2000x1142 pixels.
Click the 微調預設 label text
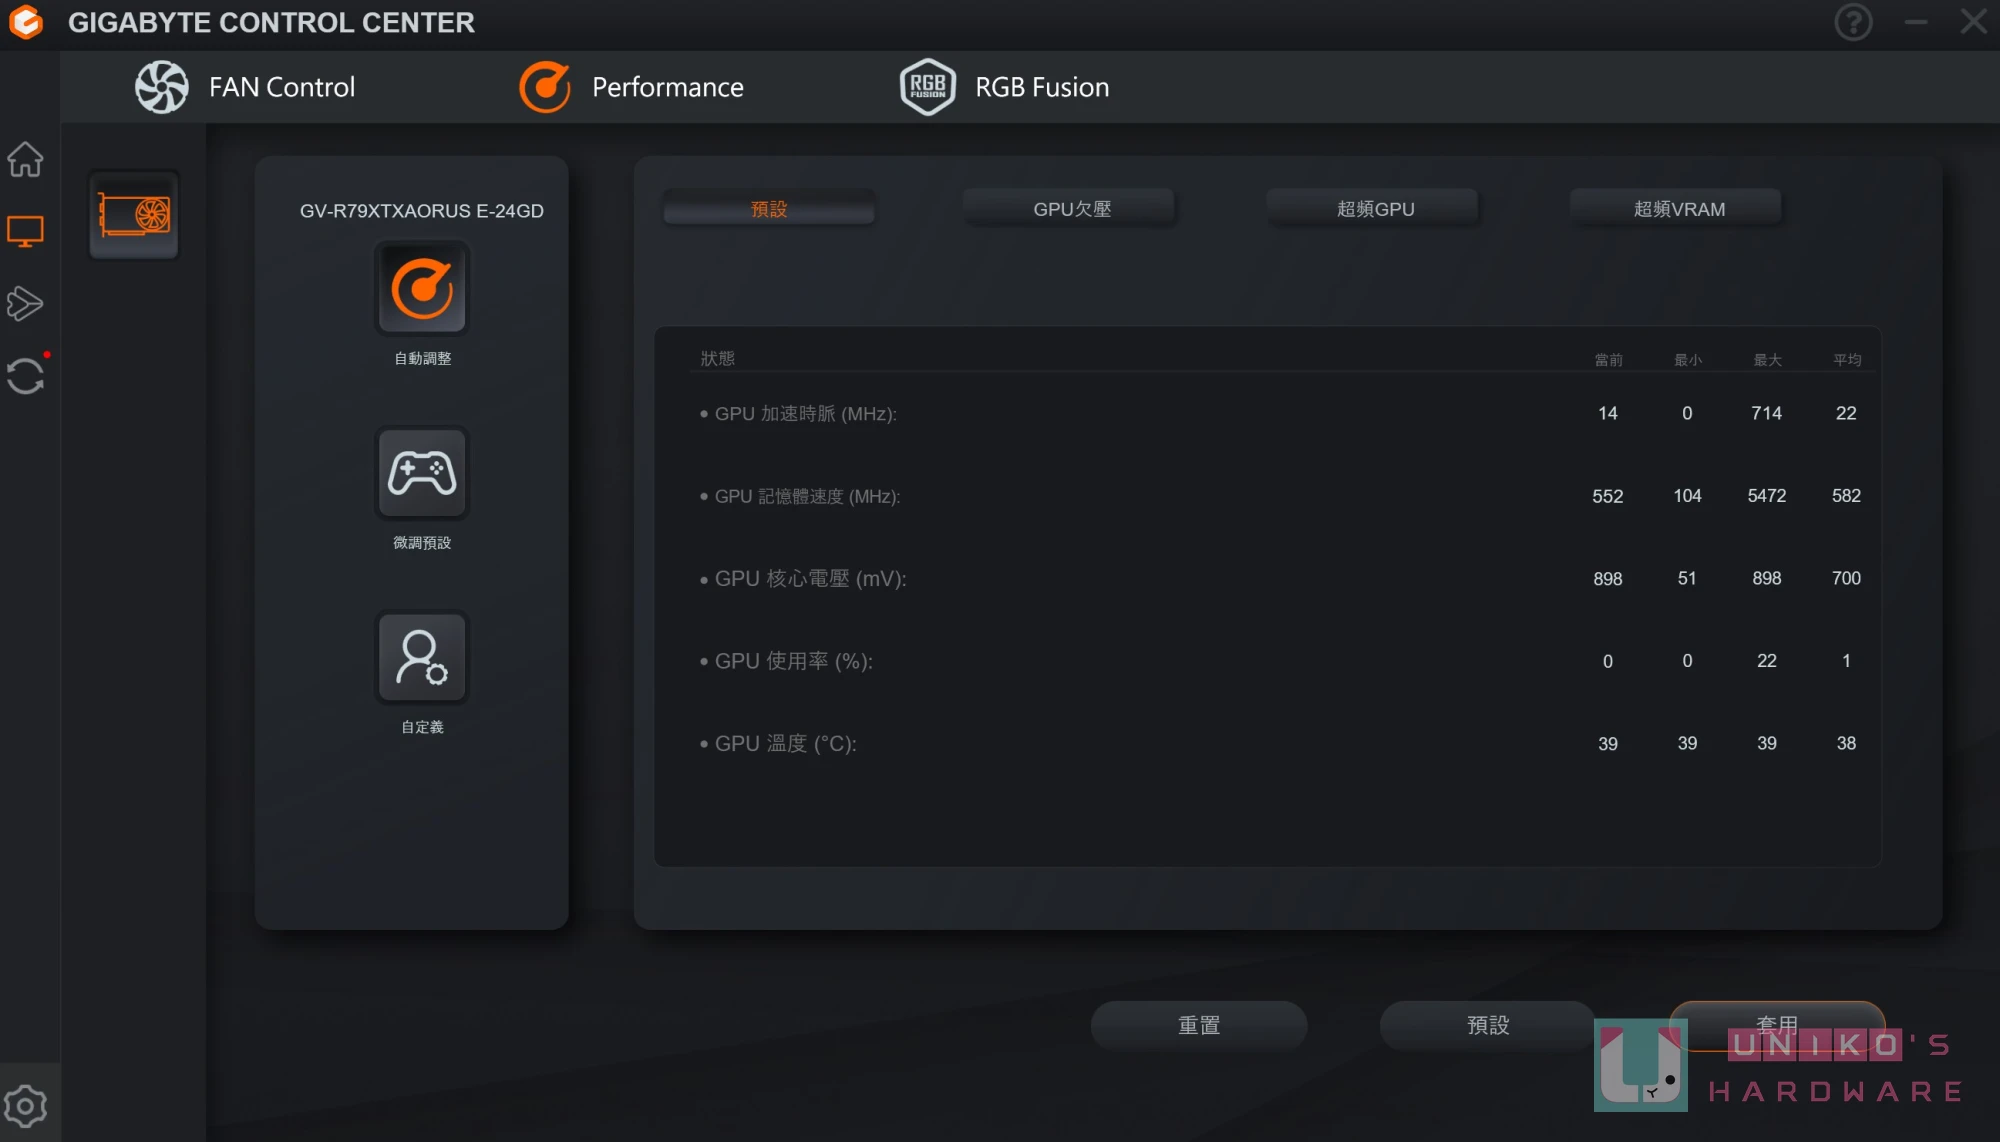(x=422, y=542)
